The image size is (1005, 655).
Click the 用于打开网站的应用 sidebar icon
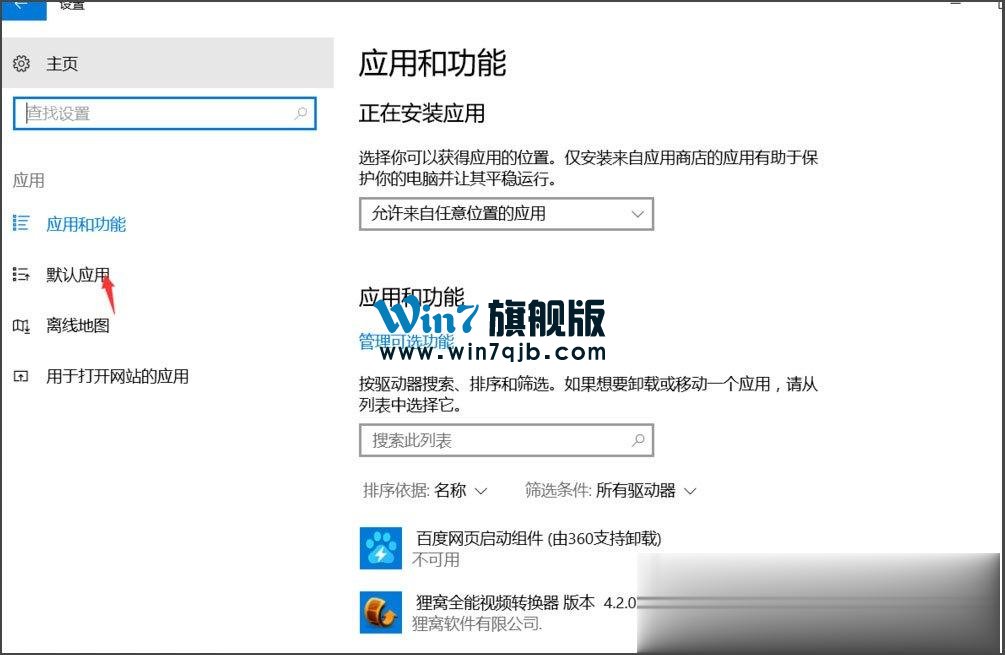pos(21,377)
